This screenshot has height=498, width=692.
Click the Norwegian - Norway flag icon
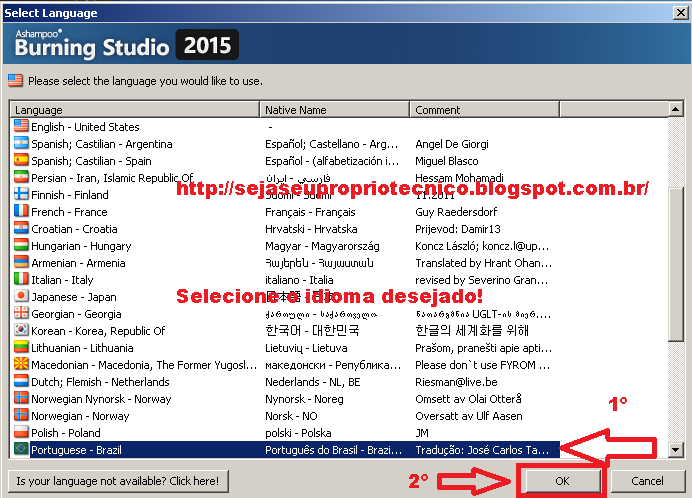pyautogui.click(x=21, y=415)
